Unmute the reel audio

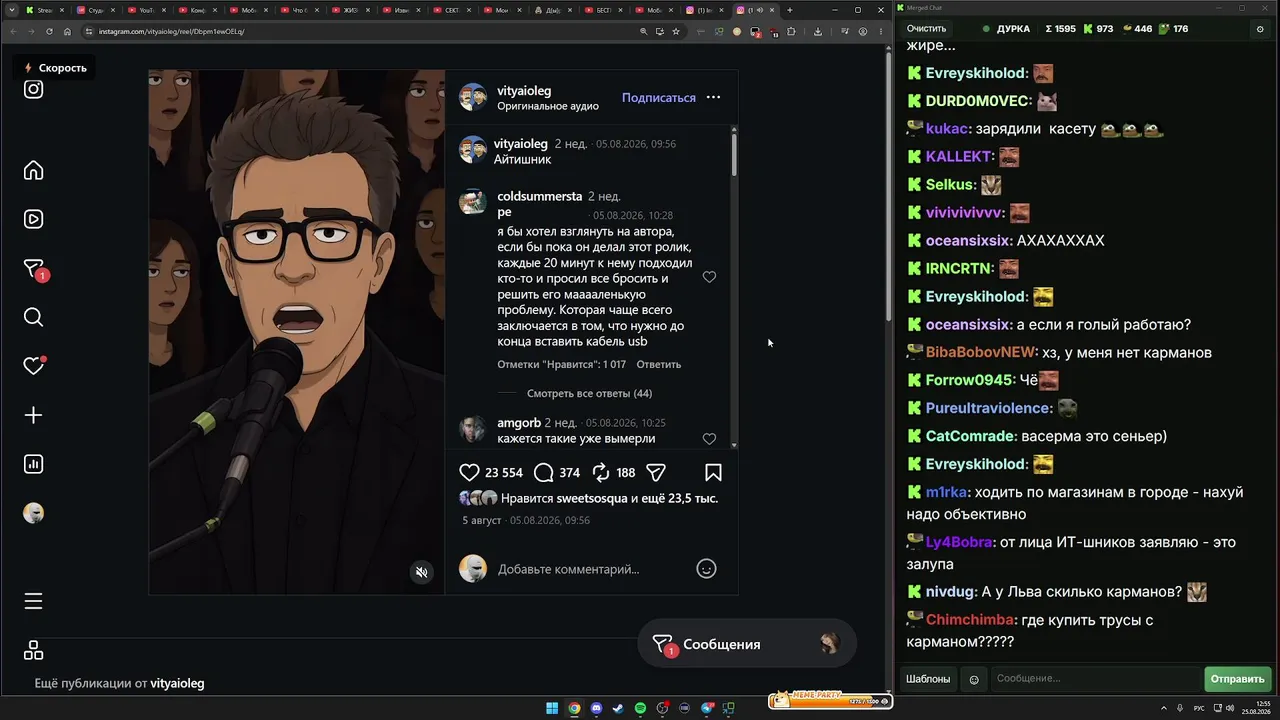(x=422, y=572)
